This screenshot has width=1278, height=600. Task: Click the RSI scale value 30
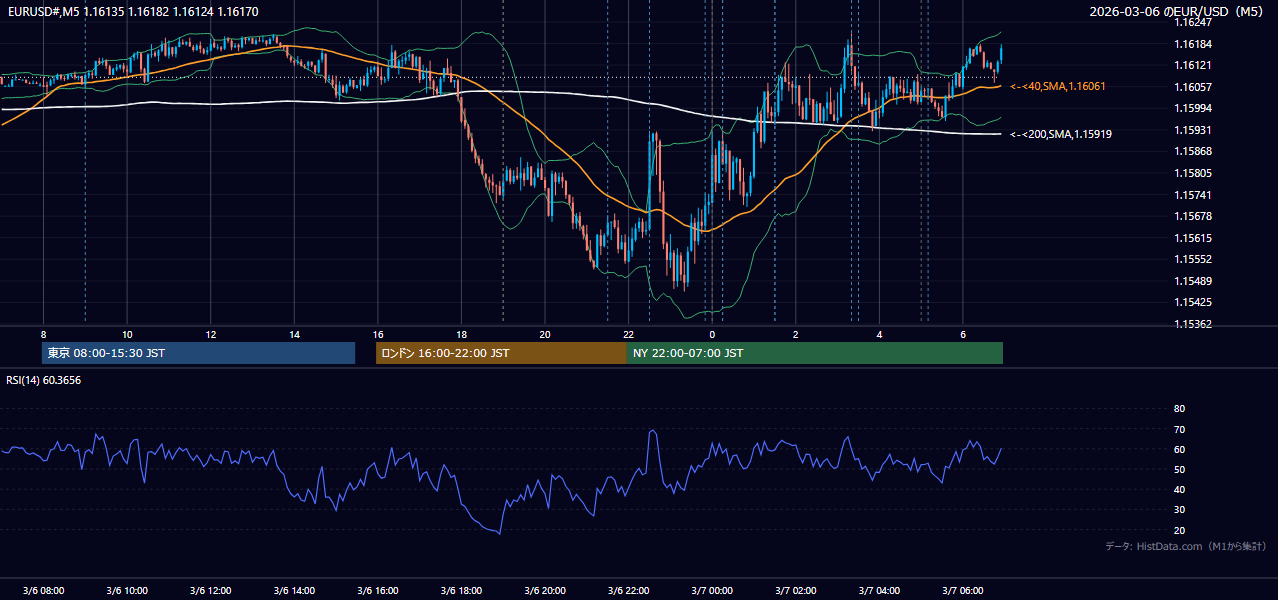coord(1179,510)
